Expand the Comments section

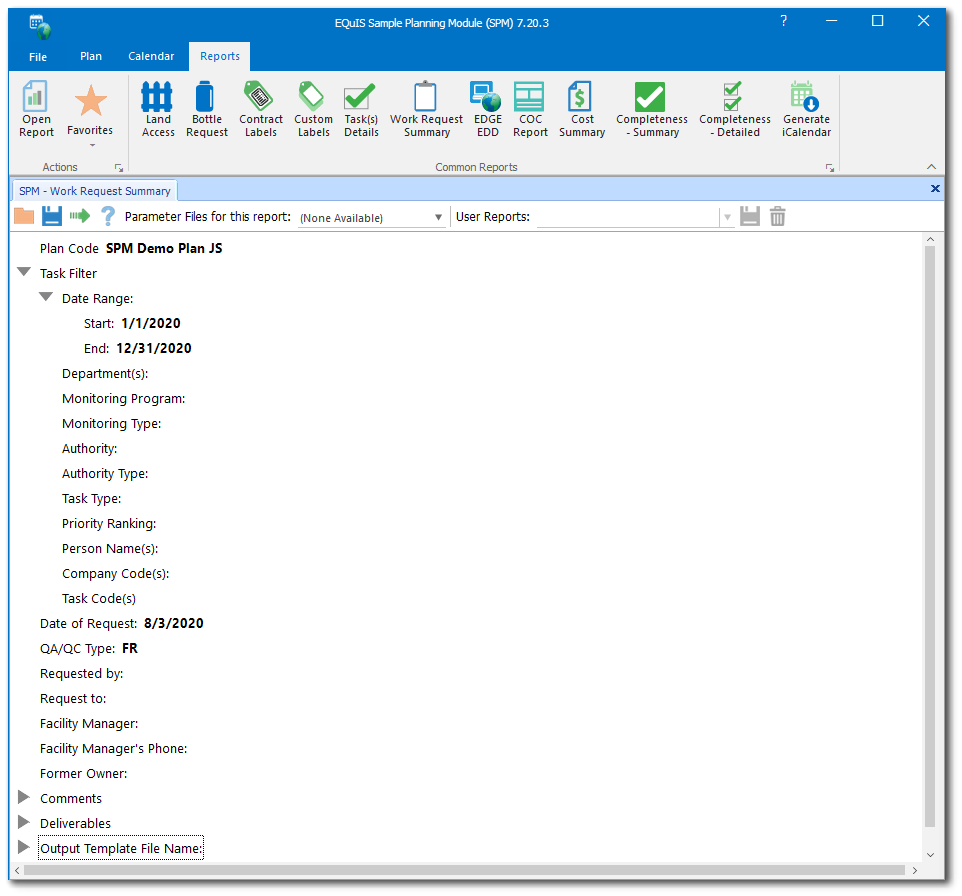coord(24,797)
